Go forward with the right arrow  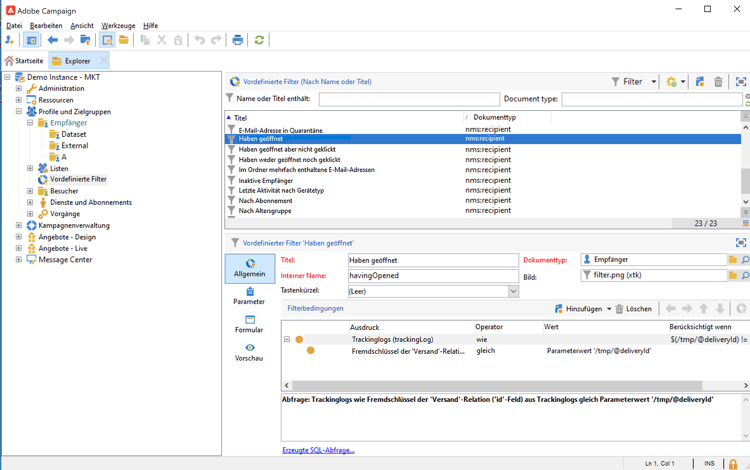(69, 40)
